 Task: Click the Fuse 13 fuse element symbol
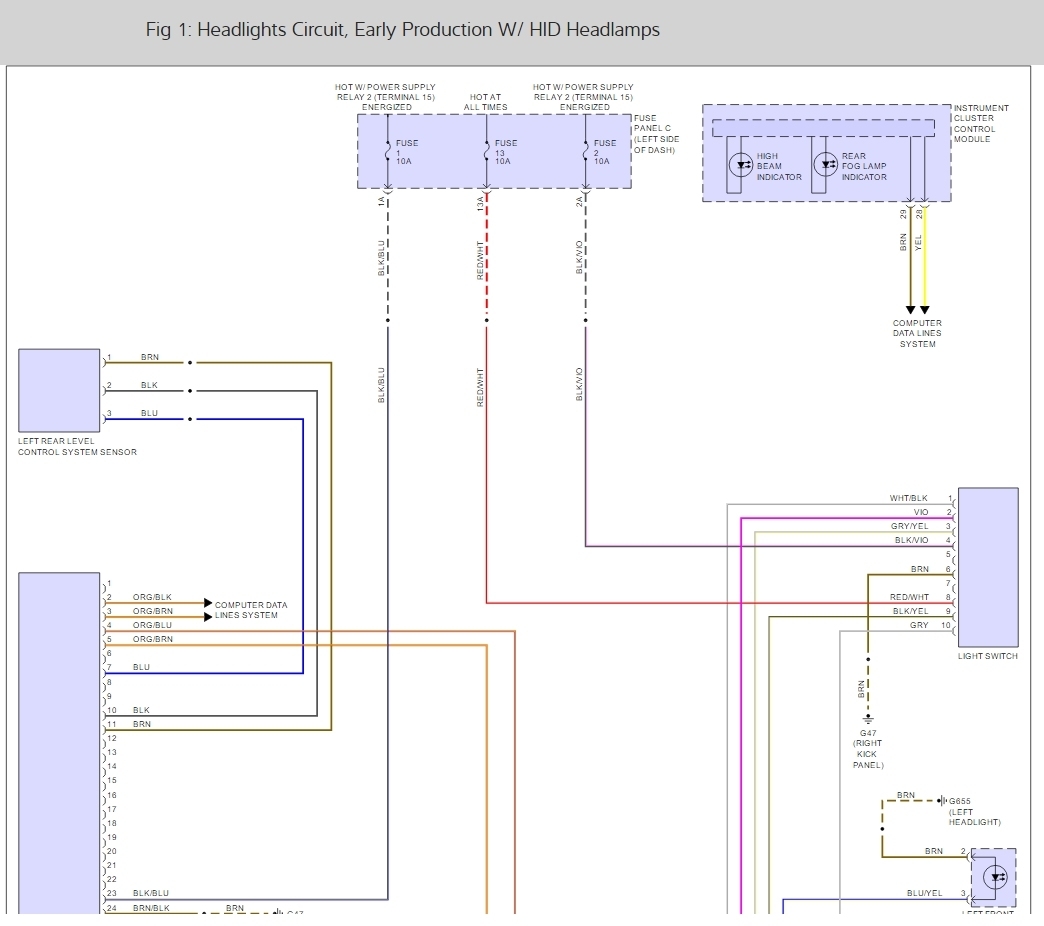(486, 152)
